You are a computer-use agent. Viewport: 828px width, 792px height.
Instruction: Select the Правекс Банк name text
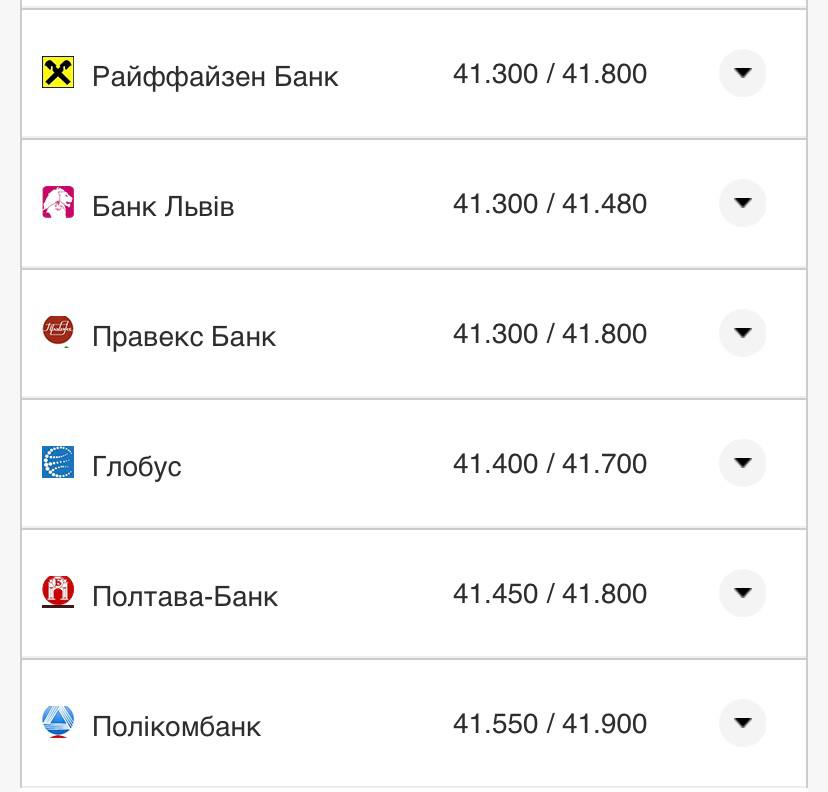(184, 336)
